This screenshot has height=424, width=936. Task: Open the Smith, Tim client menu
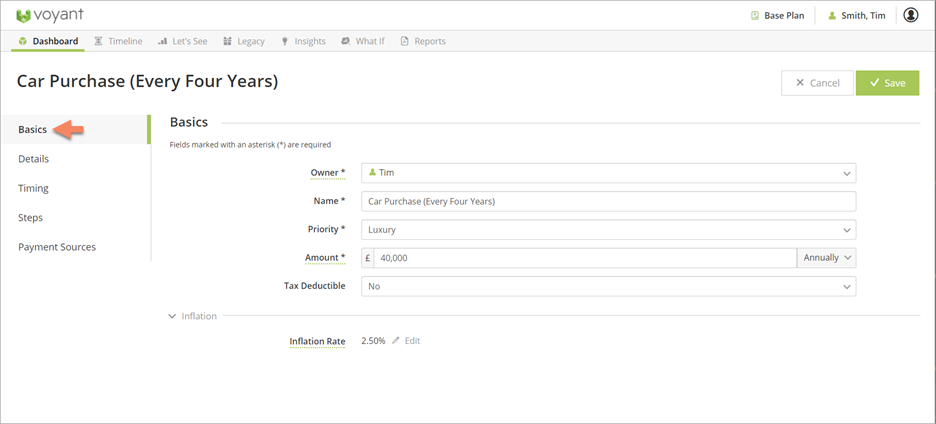coord(857,16)
